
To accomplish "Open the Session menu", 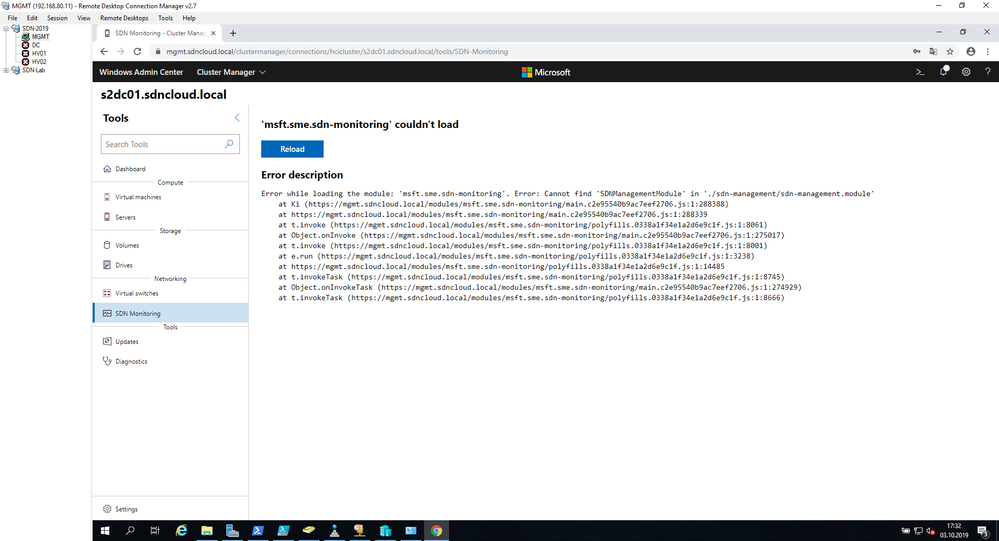I will click(57, 18).
